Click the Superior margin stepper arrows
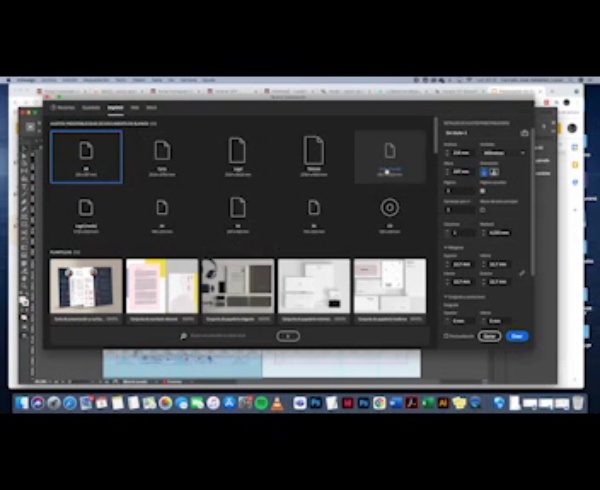 (x=447, y=264)
